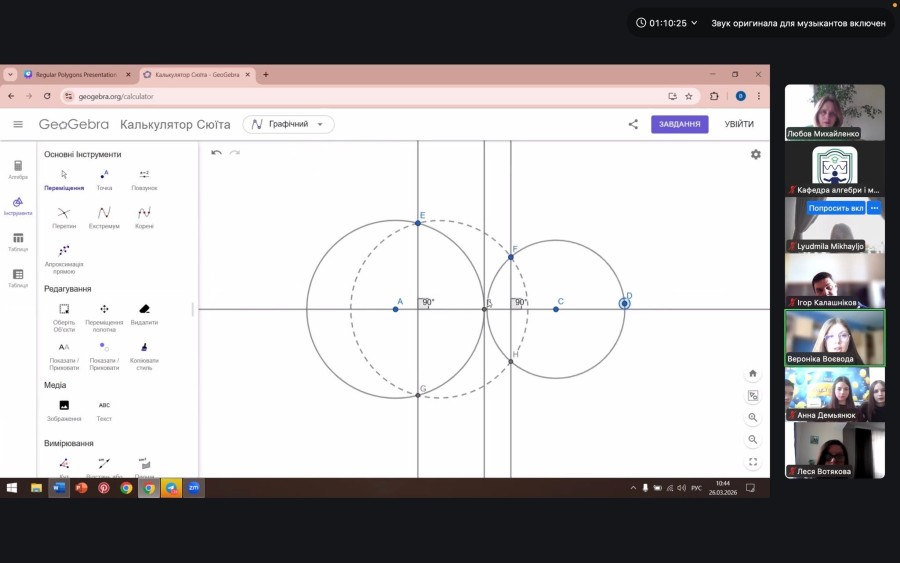Close the Regular Polygons Presentation tab

[x=128, y=75]
